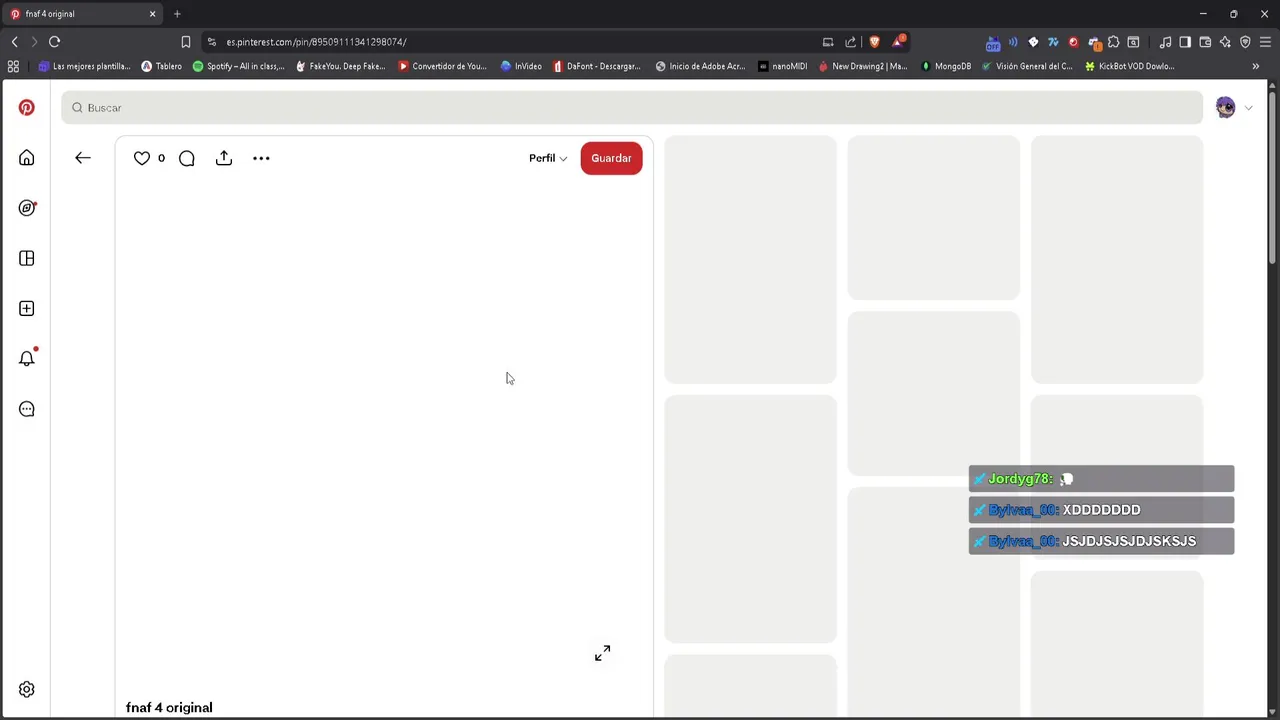Reload the page

tap(55, 42)
